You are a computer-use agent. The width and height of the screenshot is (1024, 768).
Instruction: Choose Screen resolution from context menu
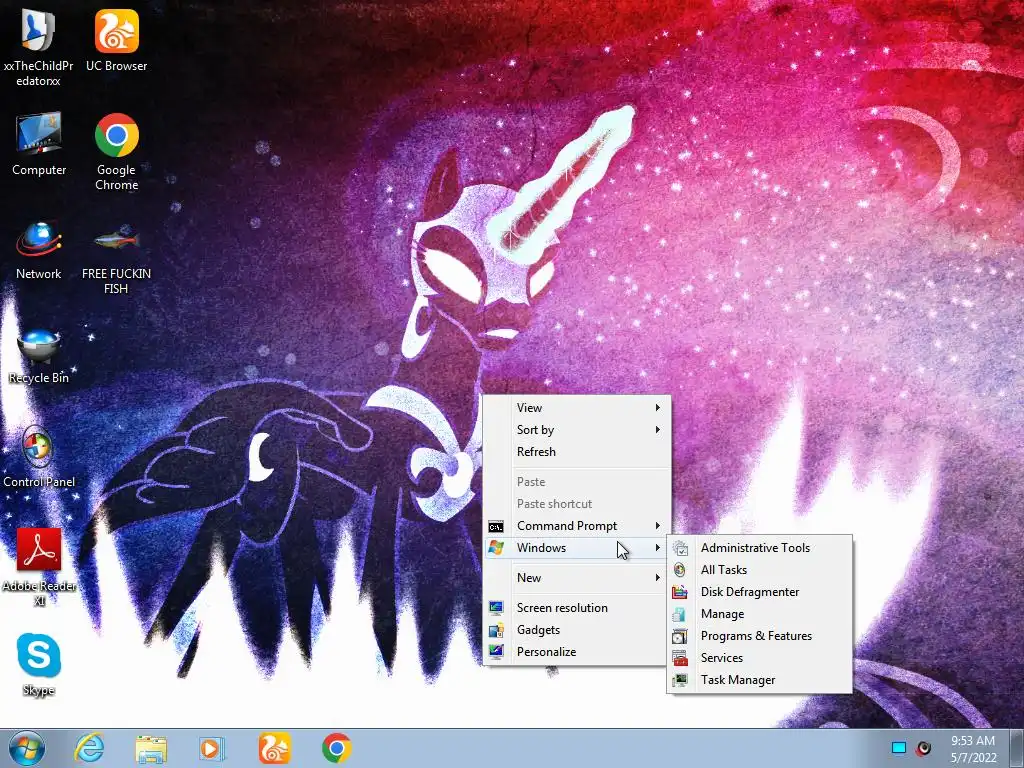point(577,608)
